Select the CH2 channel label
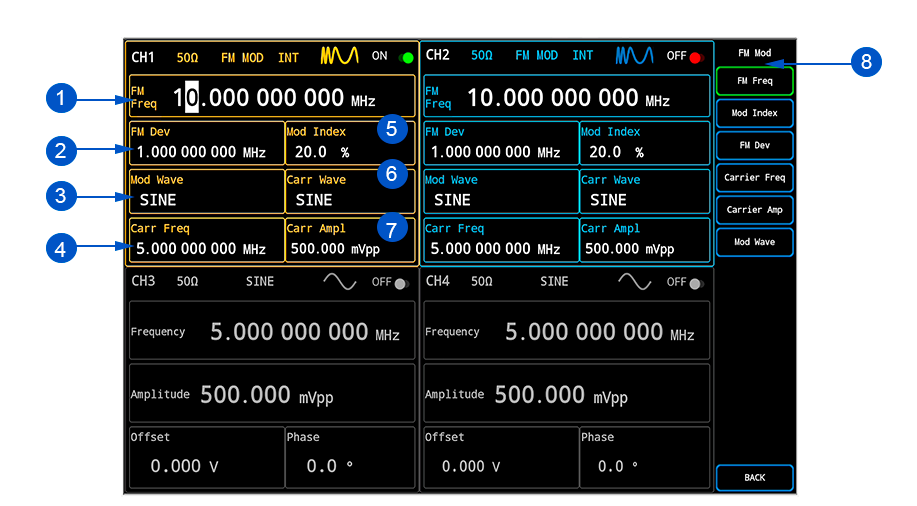Screen dimensions: 917x506 (x=437, y=55)
